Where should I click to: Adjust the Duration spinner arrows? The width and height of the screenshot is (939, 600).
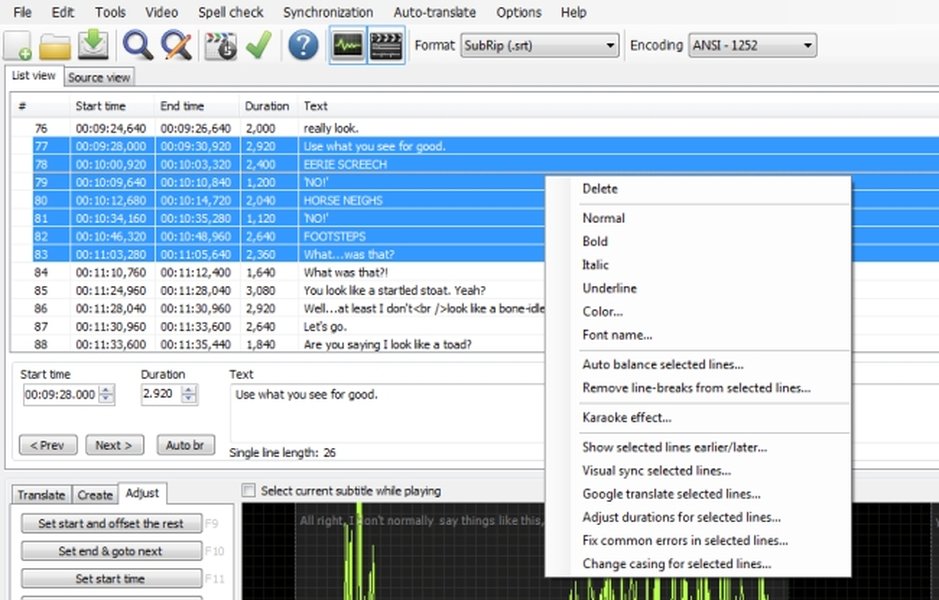pyautogui.click(x=189, y=393)
